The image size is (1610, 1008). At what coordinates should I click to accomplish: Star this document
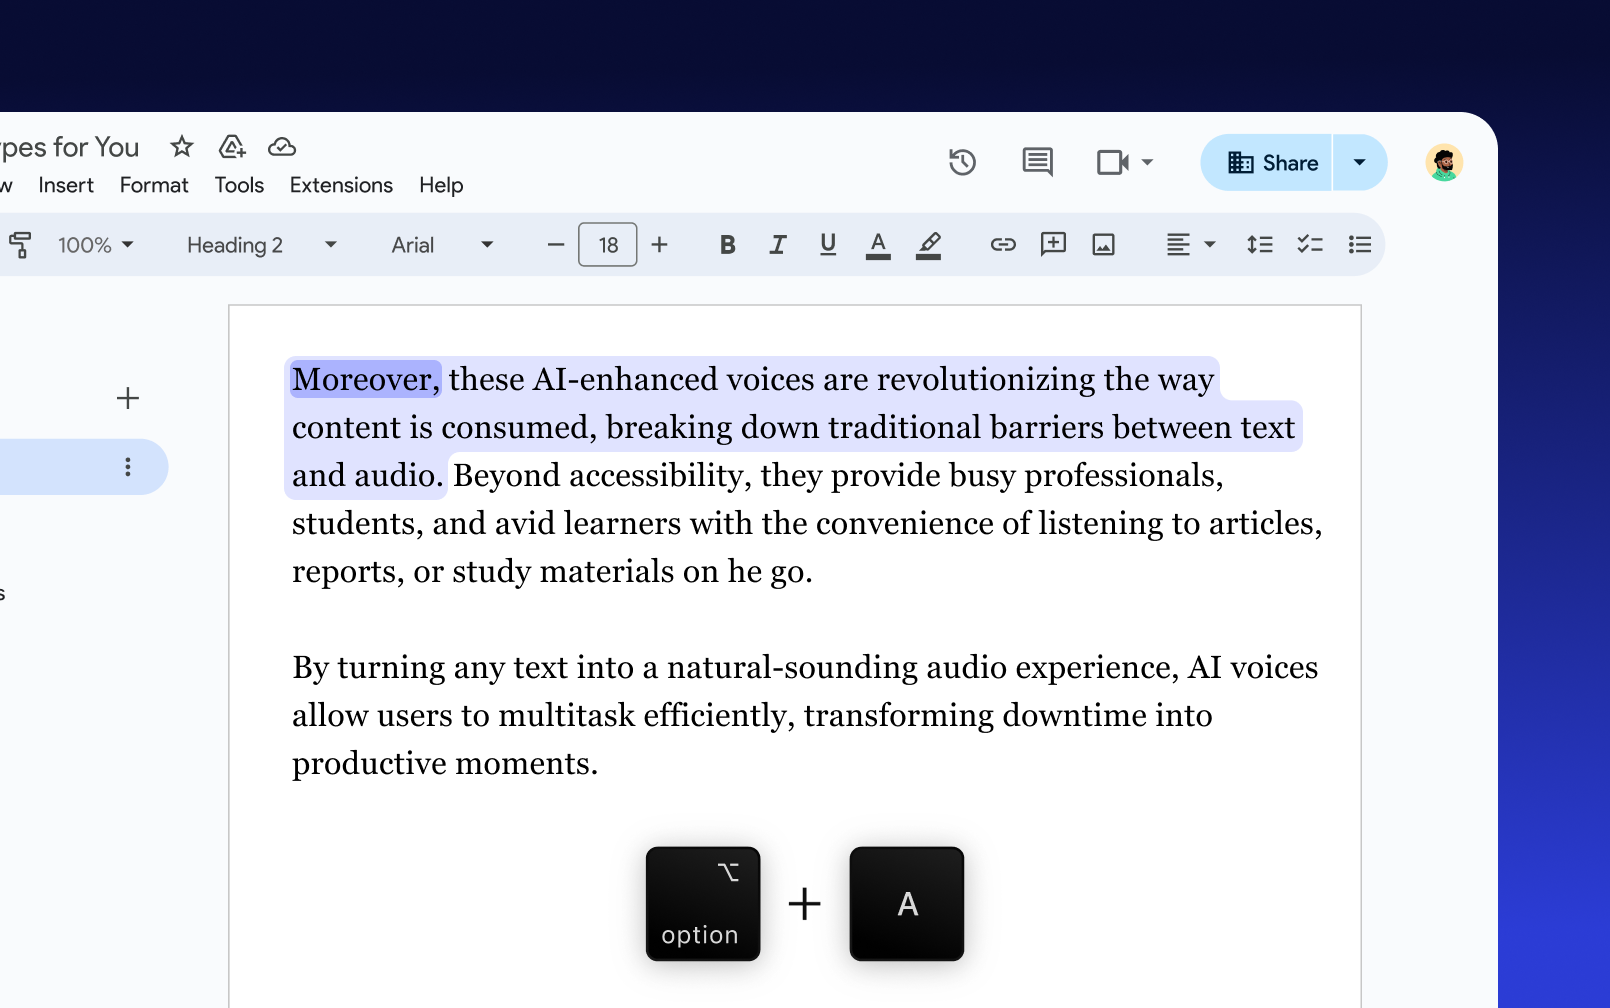181,146
